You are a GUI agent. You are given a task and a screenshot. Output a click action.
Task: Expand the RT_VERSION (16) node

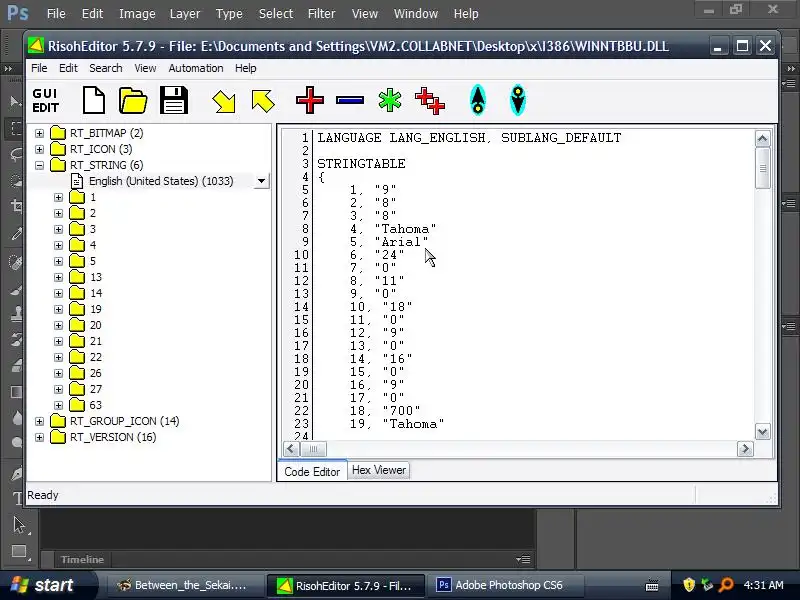pyautogui.click(x=39, y=437)
